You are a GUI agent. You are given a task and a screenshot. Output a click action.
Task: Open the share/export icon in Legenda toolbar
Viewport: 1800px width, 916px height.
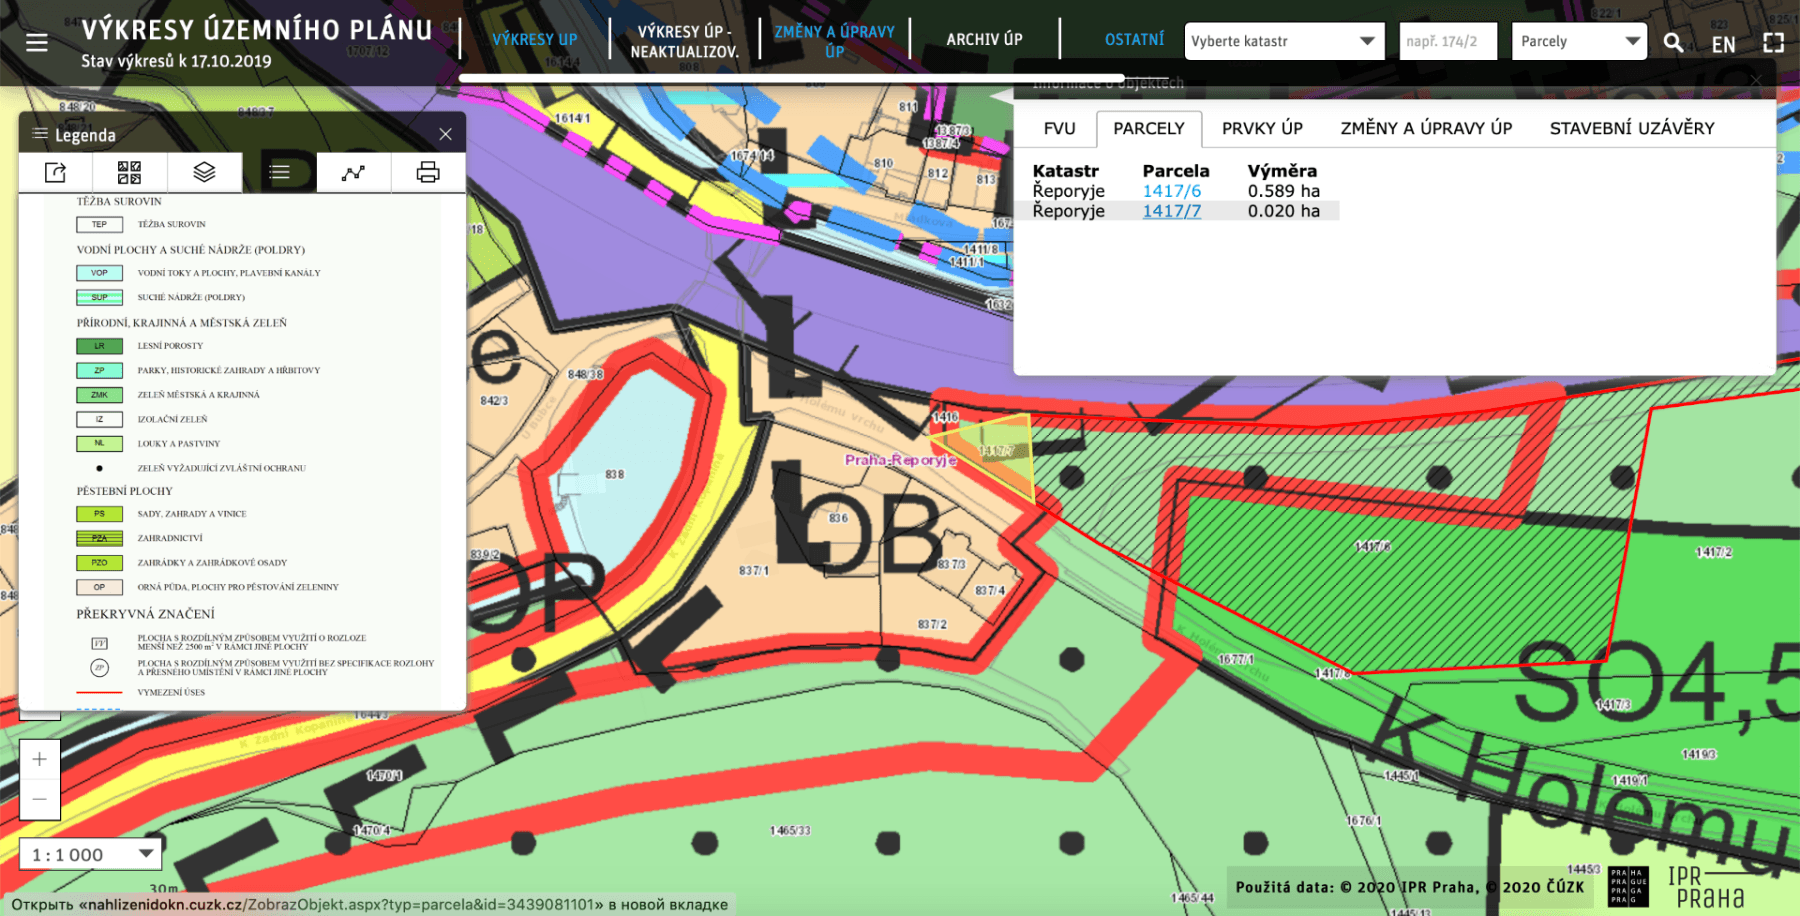56,172
